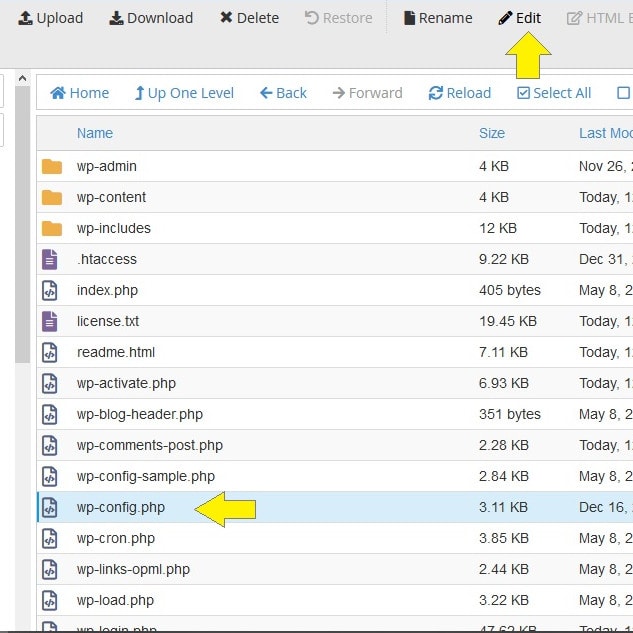The width and height of the screenshot is (633, 633).
Task: Select the wp-includes folder name
Action: tap(114, 228)
